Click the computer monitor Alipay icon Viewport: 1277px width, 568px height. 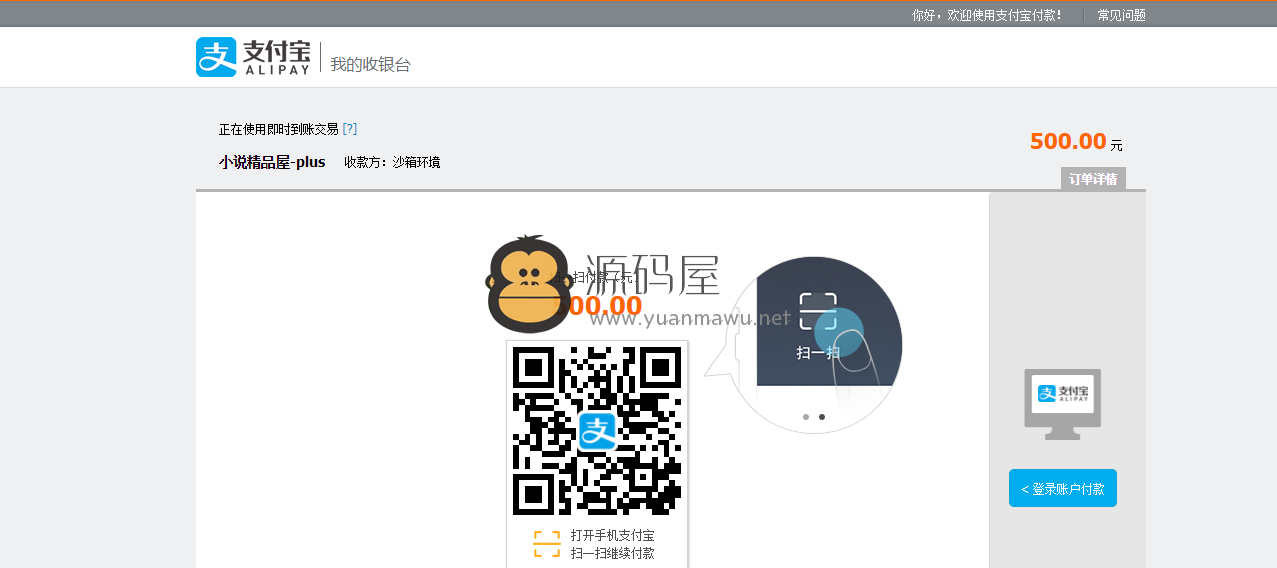point(1062,404)
